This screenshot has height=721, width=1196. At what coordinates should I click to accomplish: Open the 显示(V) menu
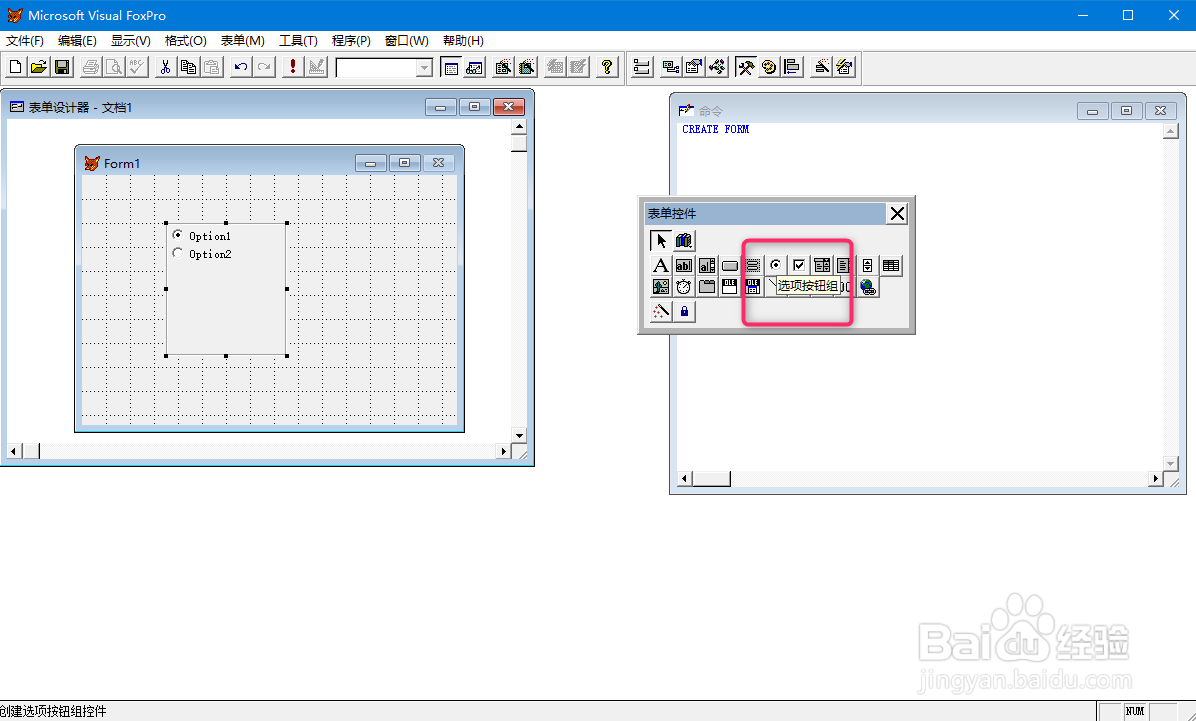tap(130, 40)
